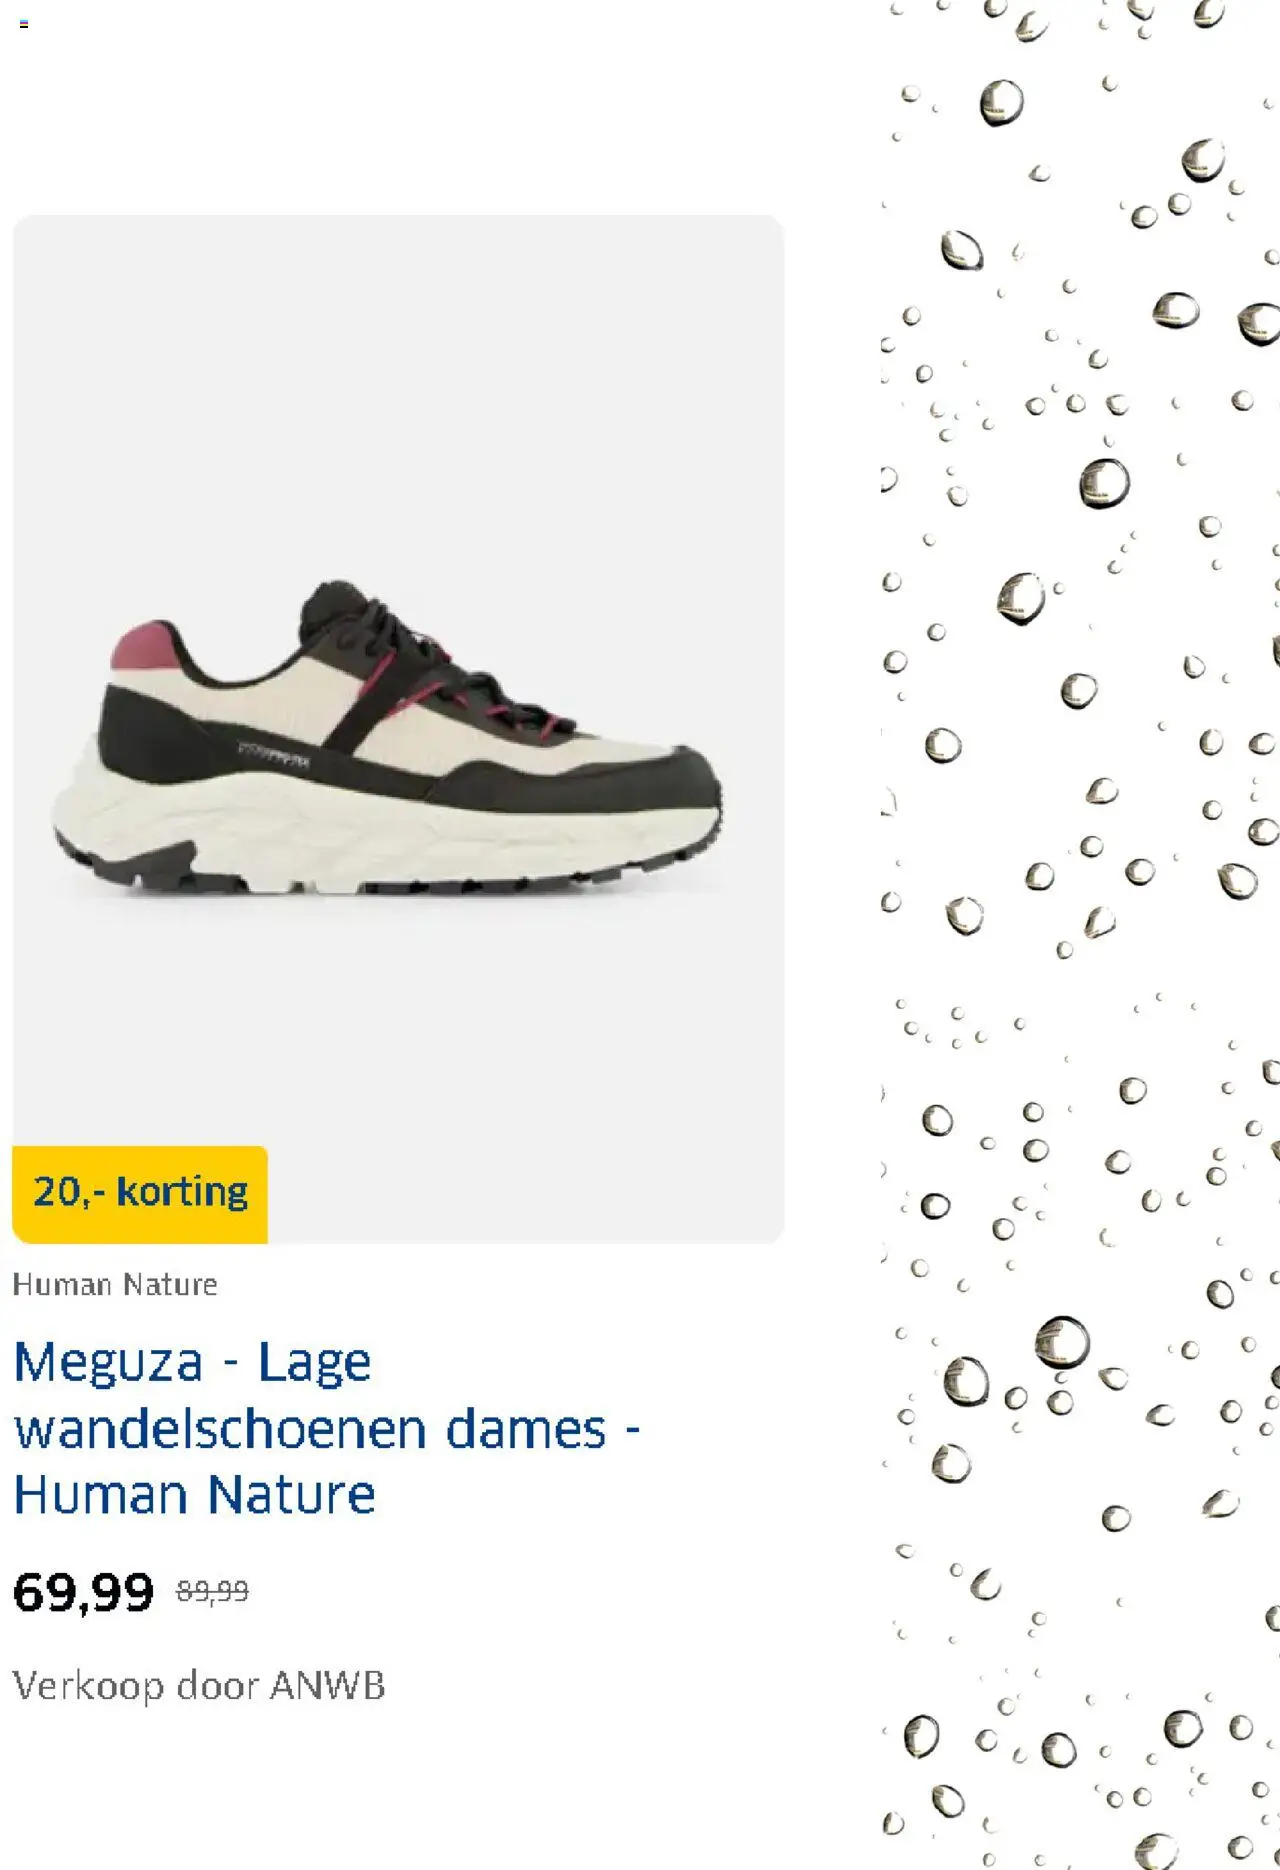Image resolution: width=1280 pixels, height=1870 pixels.
Task: Open the Human Nature brand label
Action: [x=115, y=1284]
